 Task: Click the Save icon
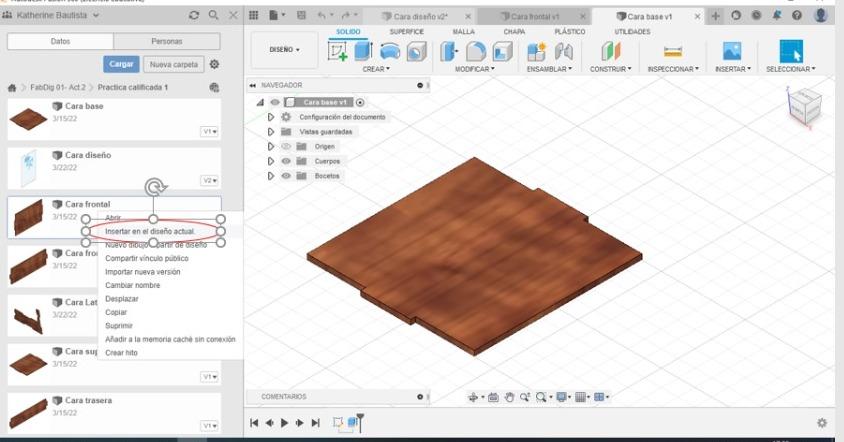tap(301, 16)
